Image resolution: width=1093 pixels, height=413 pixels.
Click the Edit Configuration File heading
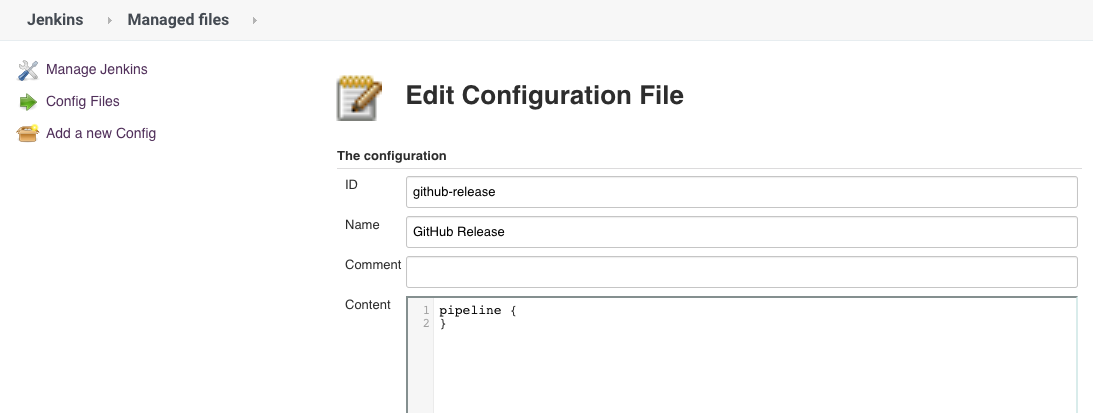[x=544, y=96]
